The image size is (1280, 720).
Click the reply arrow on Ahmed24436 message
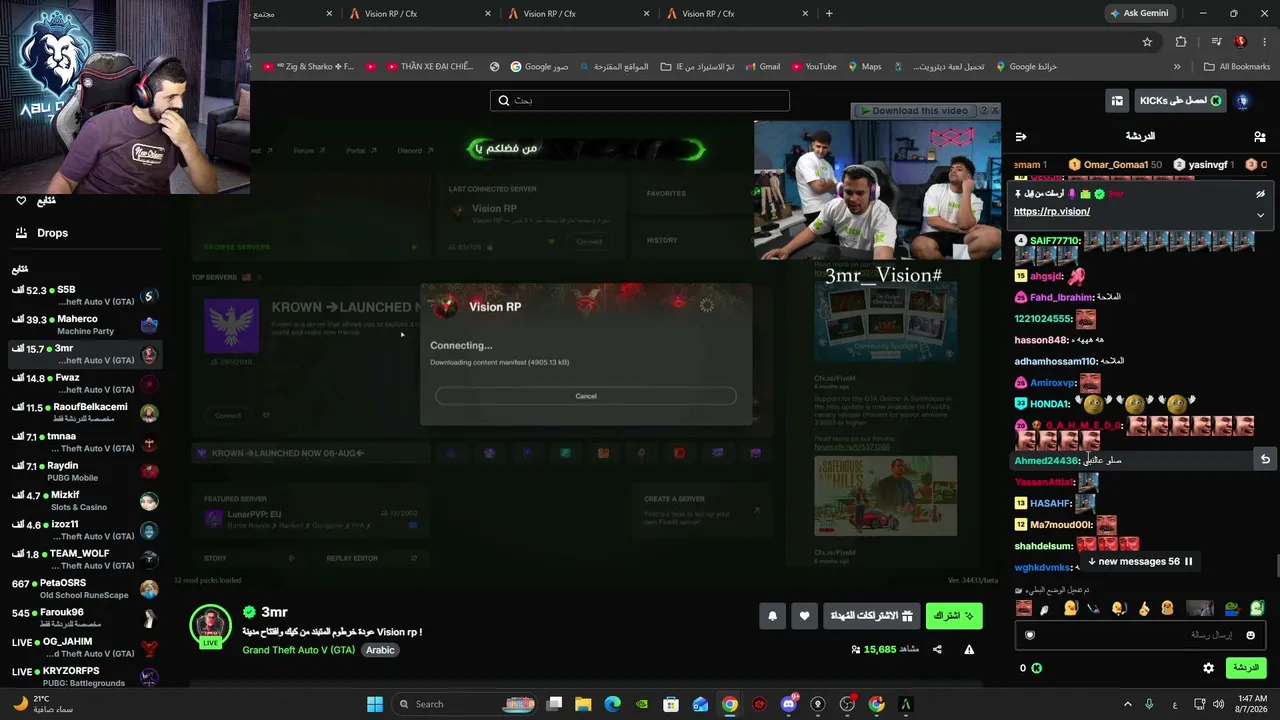(1265, 459)
